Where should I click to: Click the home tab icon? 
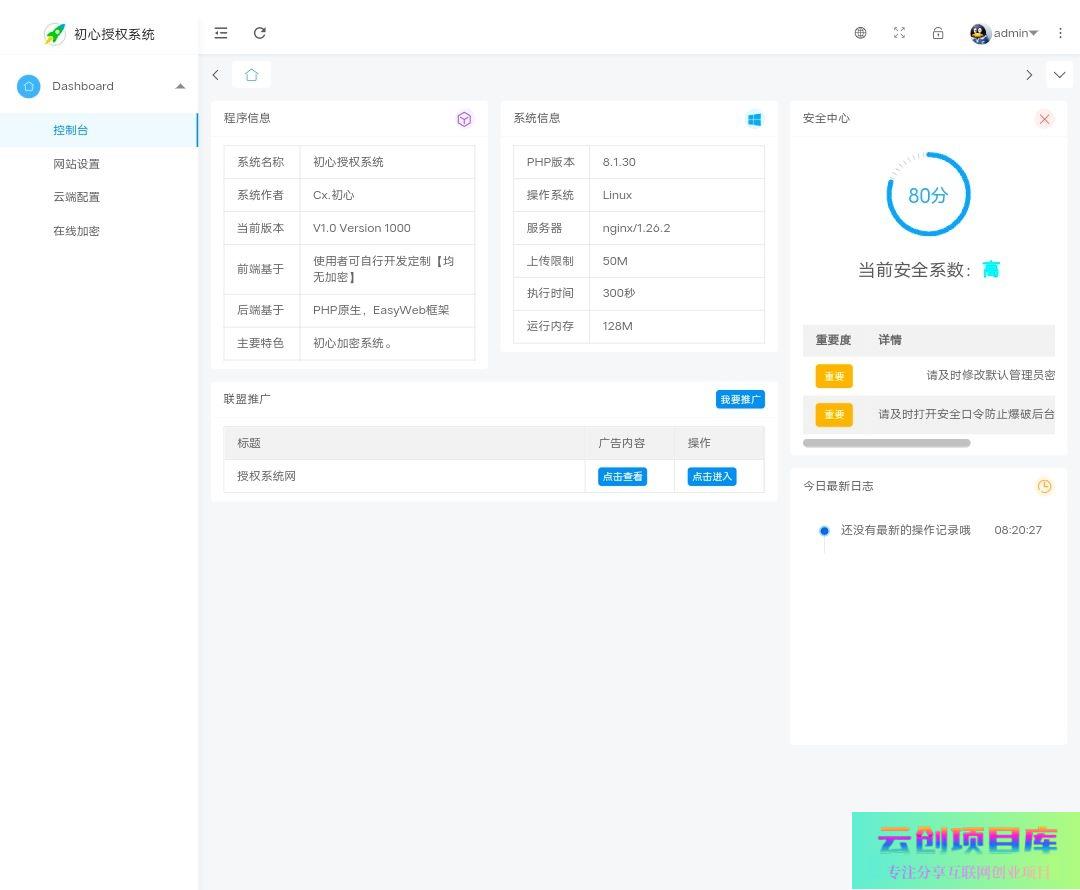pos(251,75)
